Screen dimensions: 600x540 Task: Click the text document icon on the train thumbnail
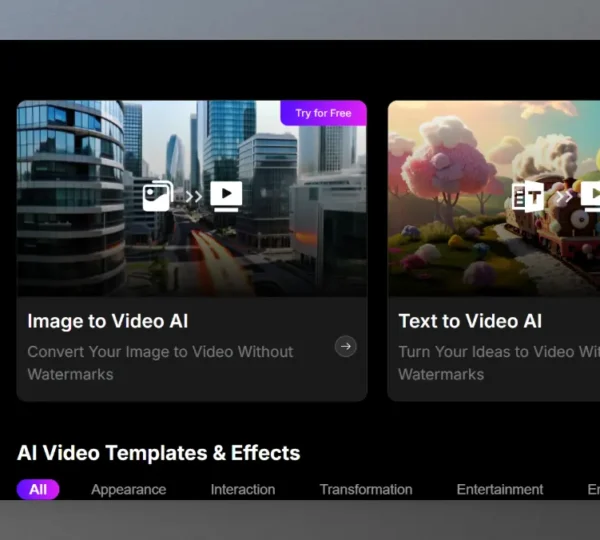tap(527, 196)
